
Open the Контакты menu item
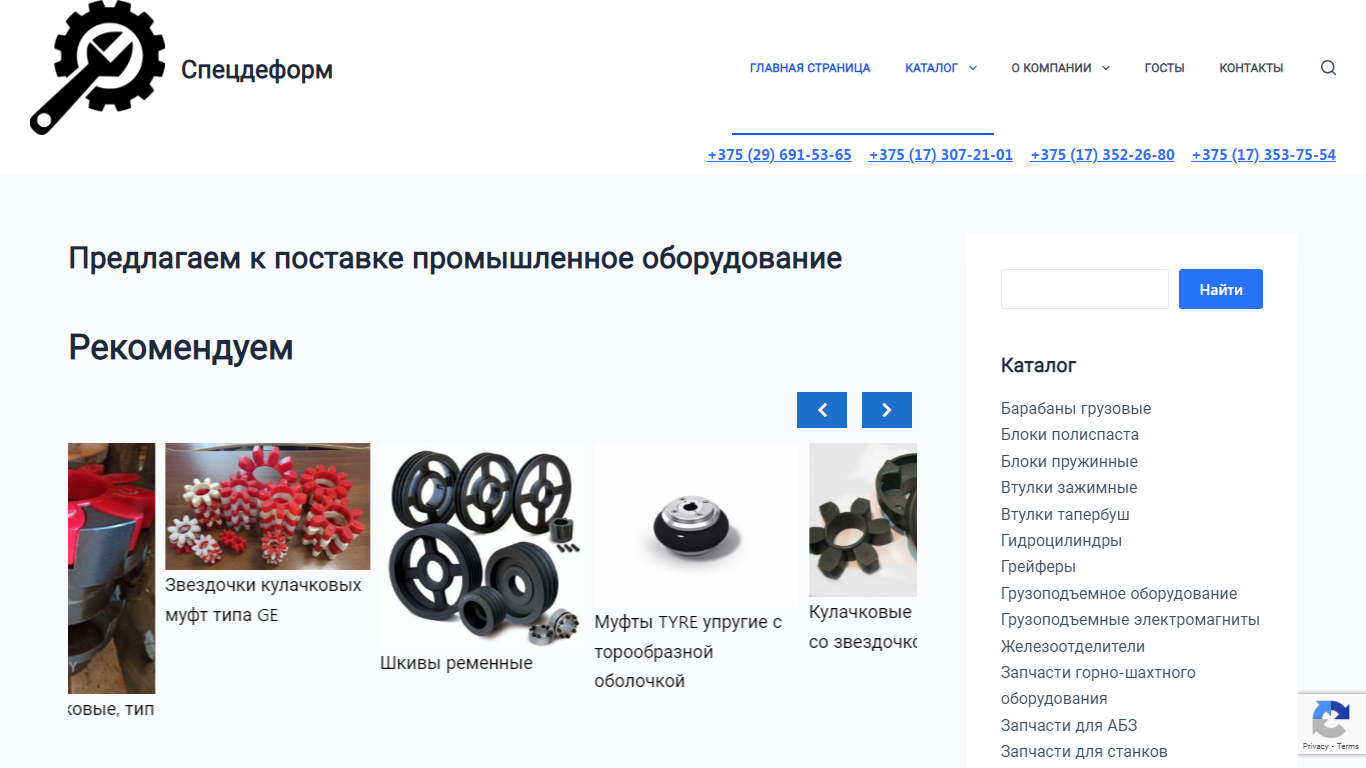coord(1251,68)
